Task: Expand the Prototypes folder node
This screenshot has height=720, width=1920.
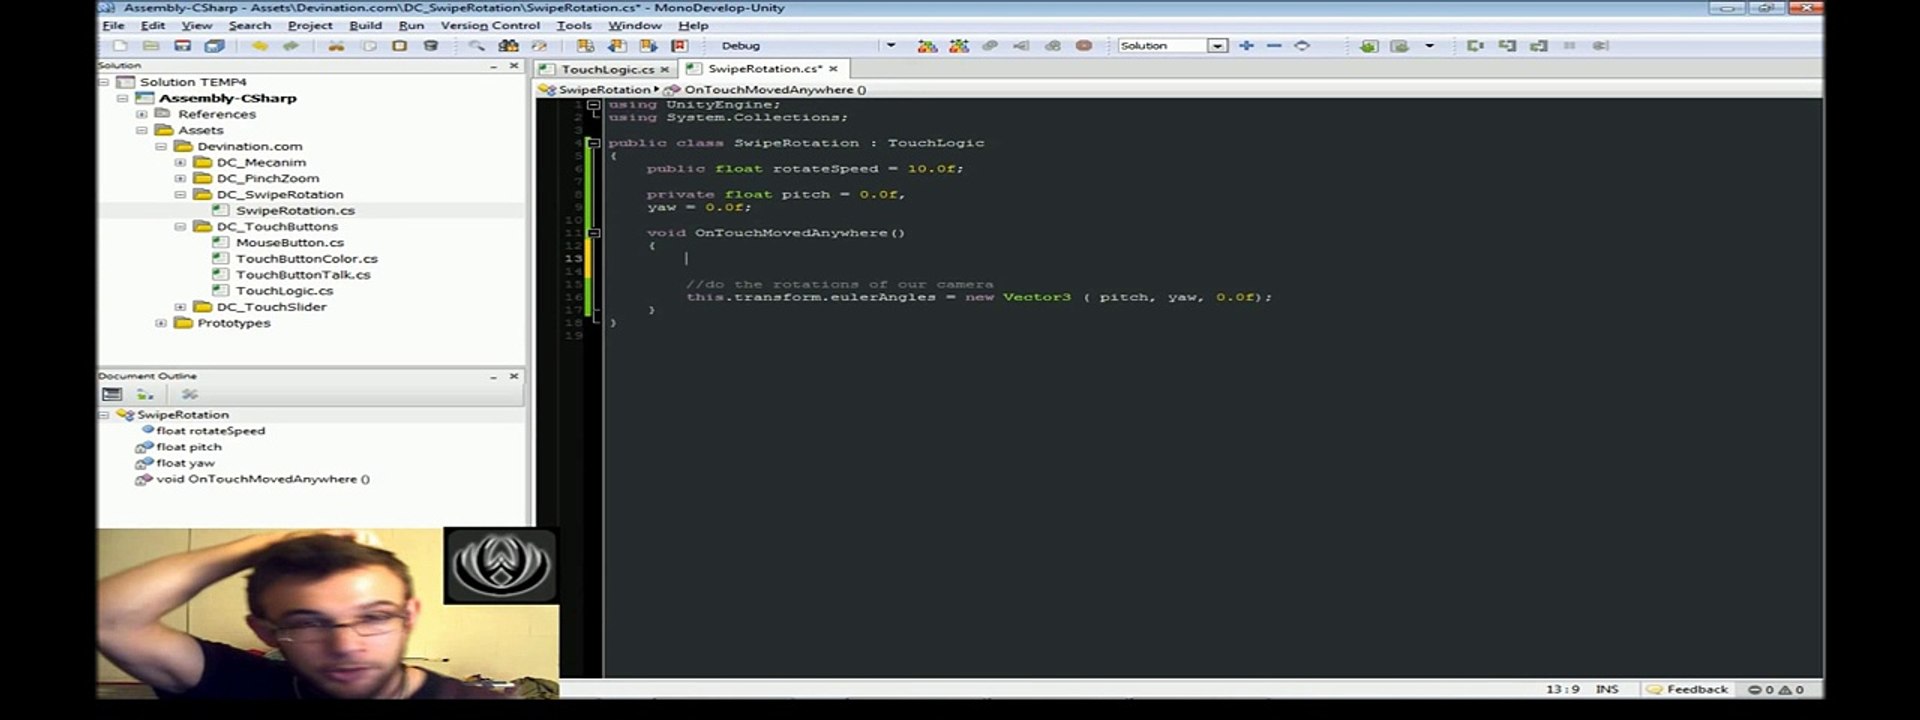Action: pos(161,323)
